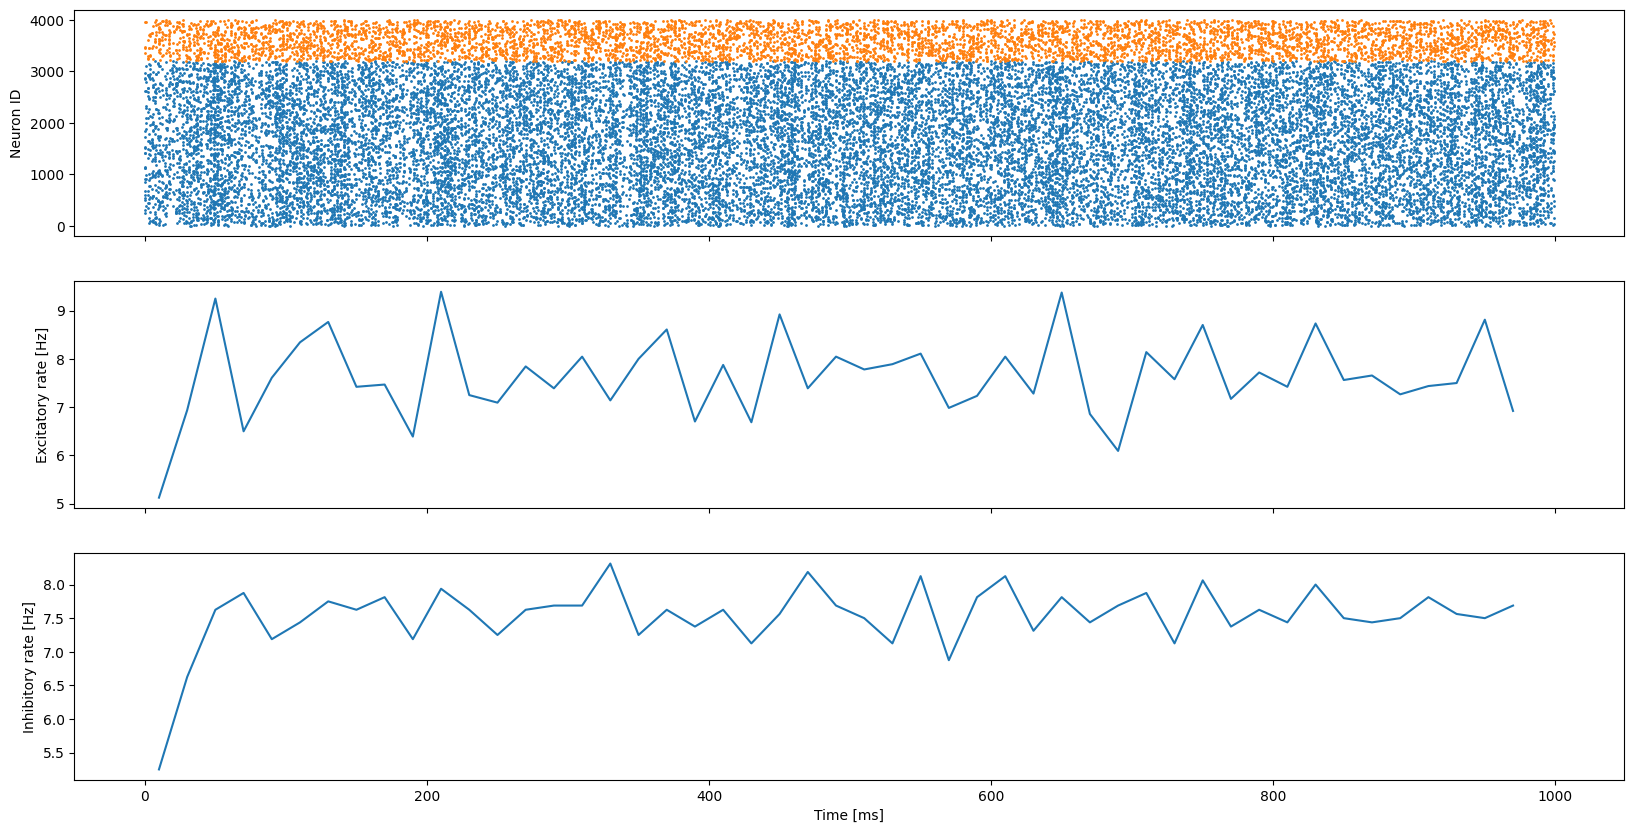Click the 'Excitatory rate [Hz]' axis label
The height and width of the screenshot is (833, 1634).
tap(42, 396)
